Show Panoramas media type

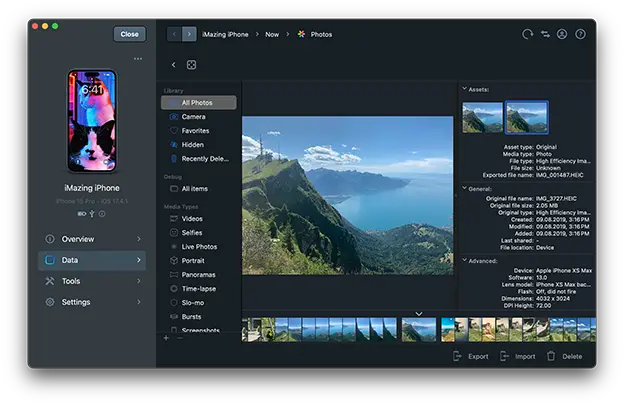tap(199, 275)
